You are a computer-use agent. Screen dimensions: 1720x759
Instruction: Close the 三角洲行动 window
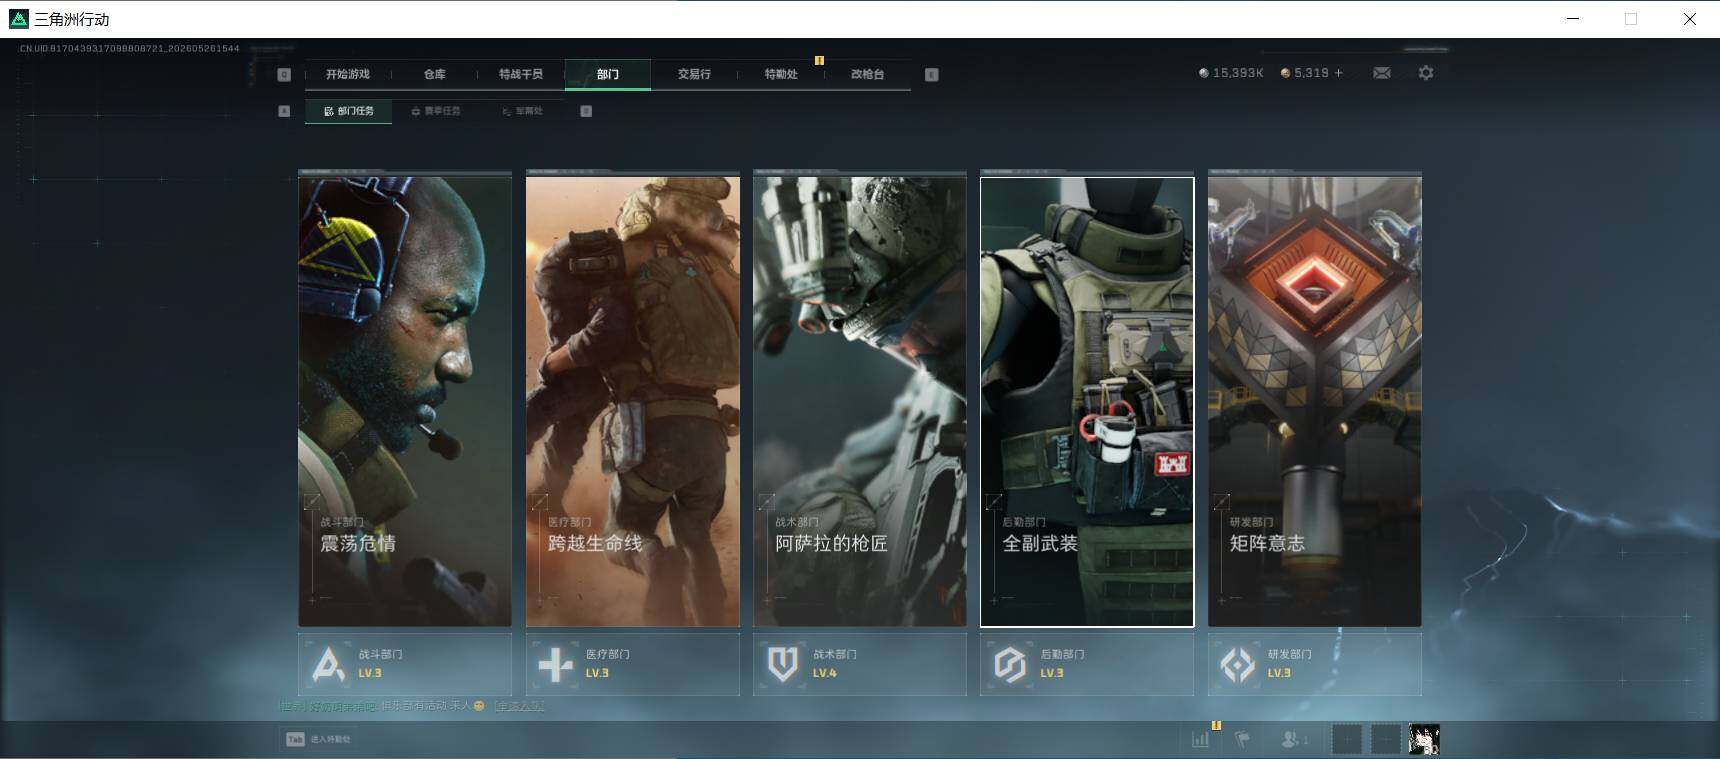point(1690,19)
